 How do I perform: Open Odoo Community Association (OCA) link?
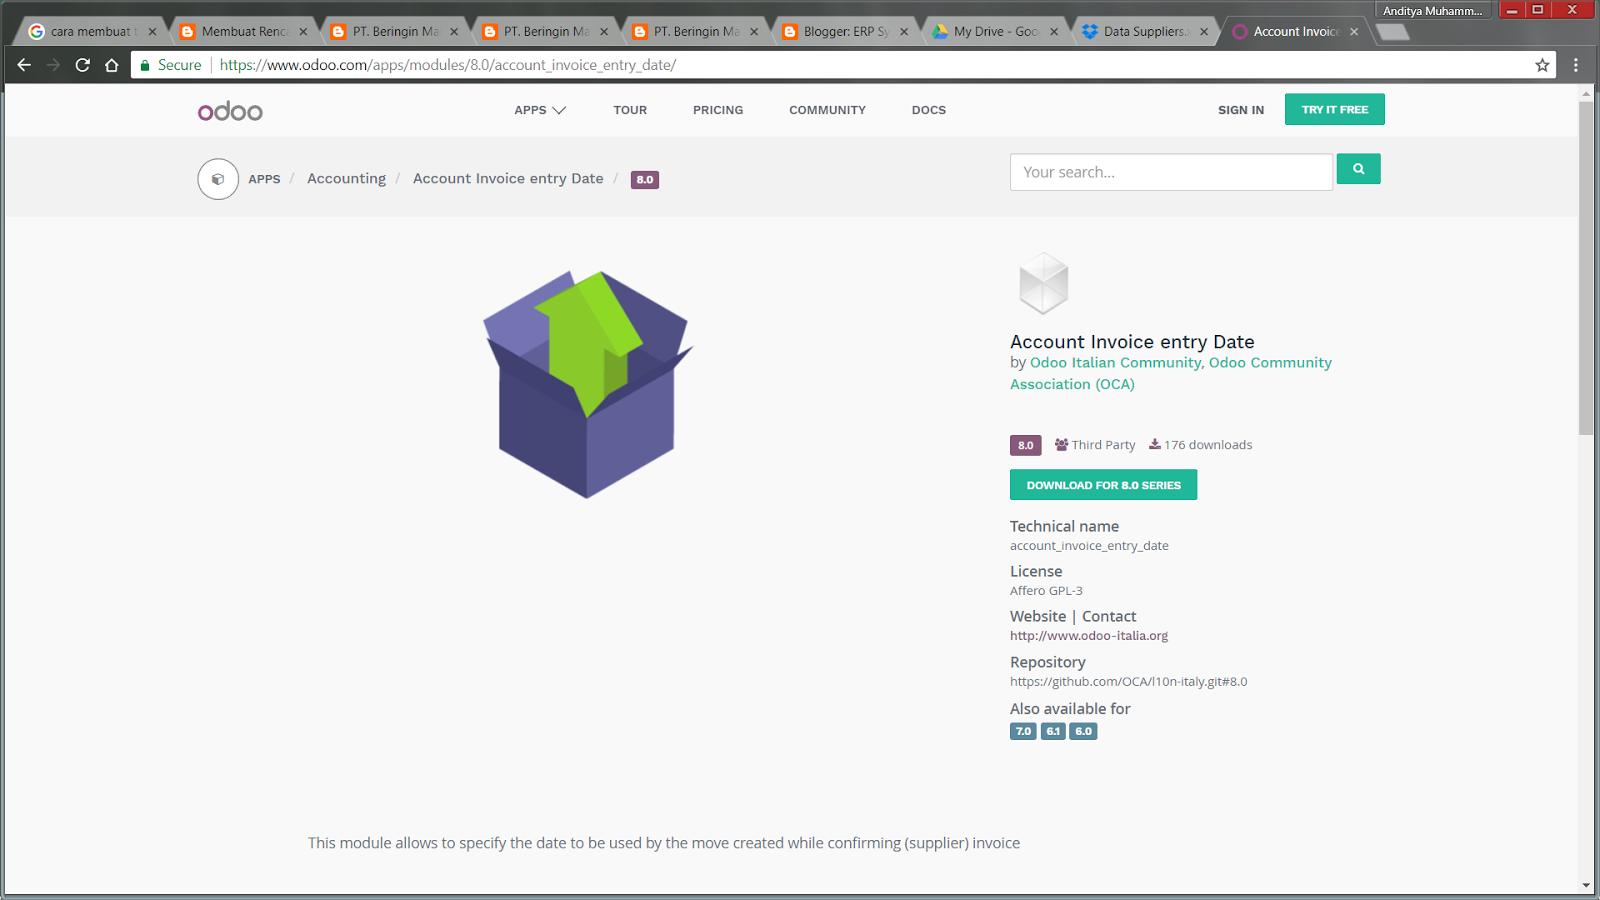[x=1171, y=374]
